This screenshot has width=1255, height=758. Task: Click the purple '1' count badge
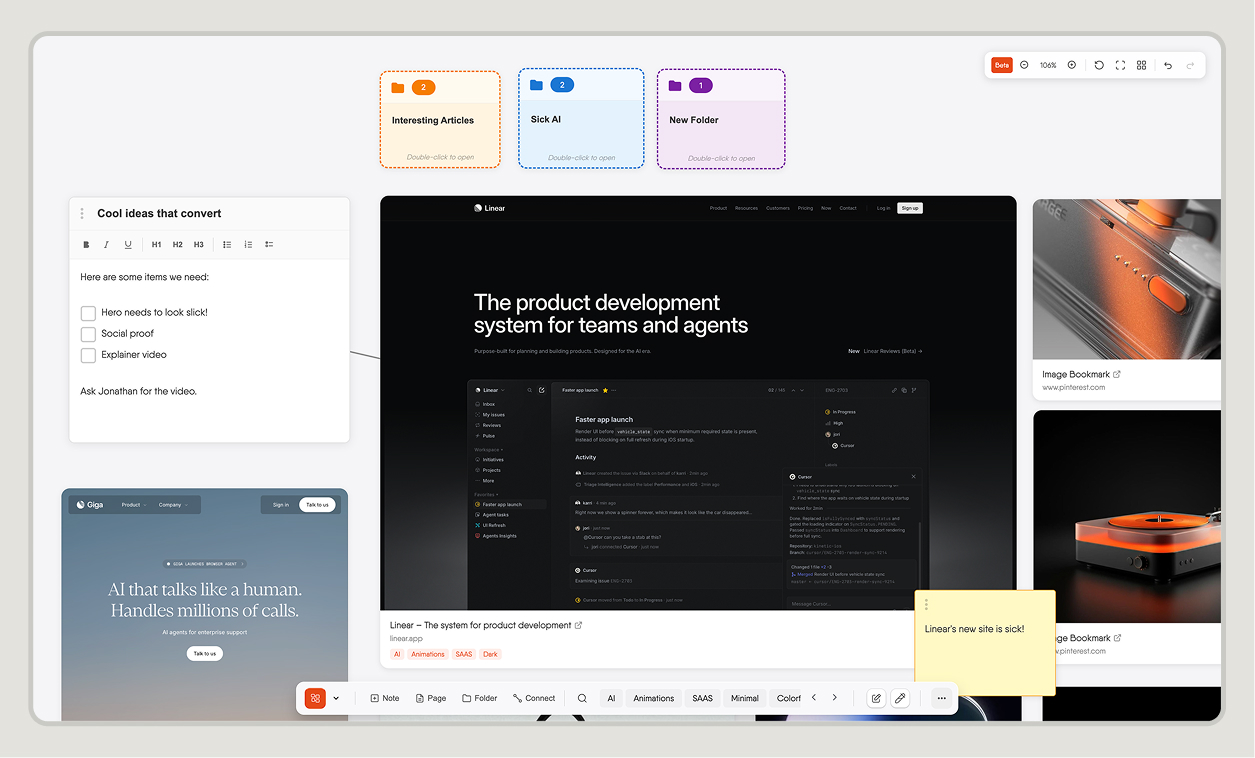(x=701, y=86)
